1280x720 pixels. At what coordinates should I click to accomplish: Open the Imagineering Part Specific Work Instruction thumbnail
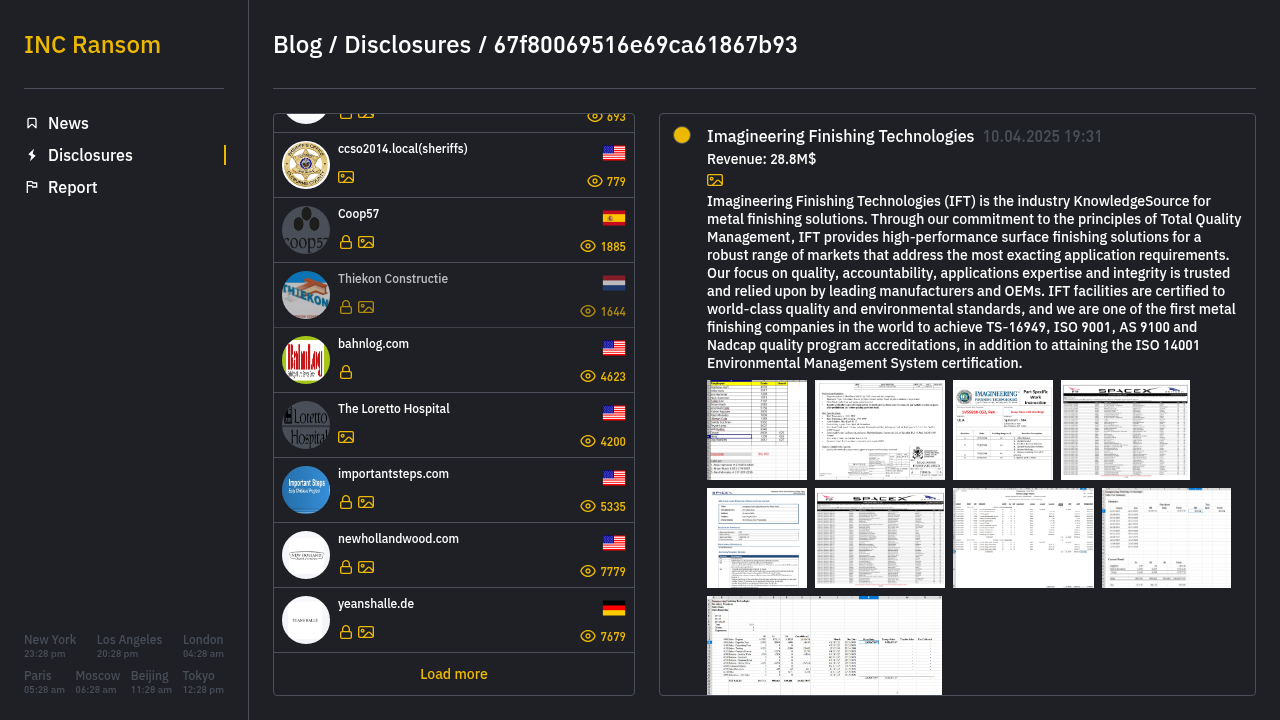(x=1003, y=430)
